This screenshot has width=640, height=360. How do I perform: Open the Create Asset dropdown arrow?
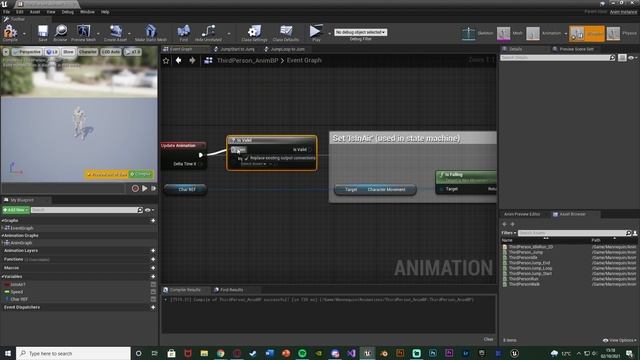tap(129, 33)
